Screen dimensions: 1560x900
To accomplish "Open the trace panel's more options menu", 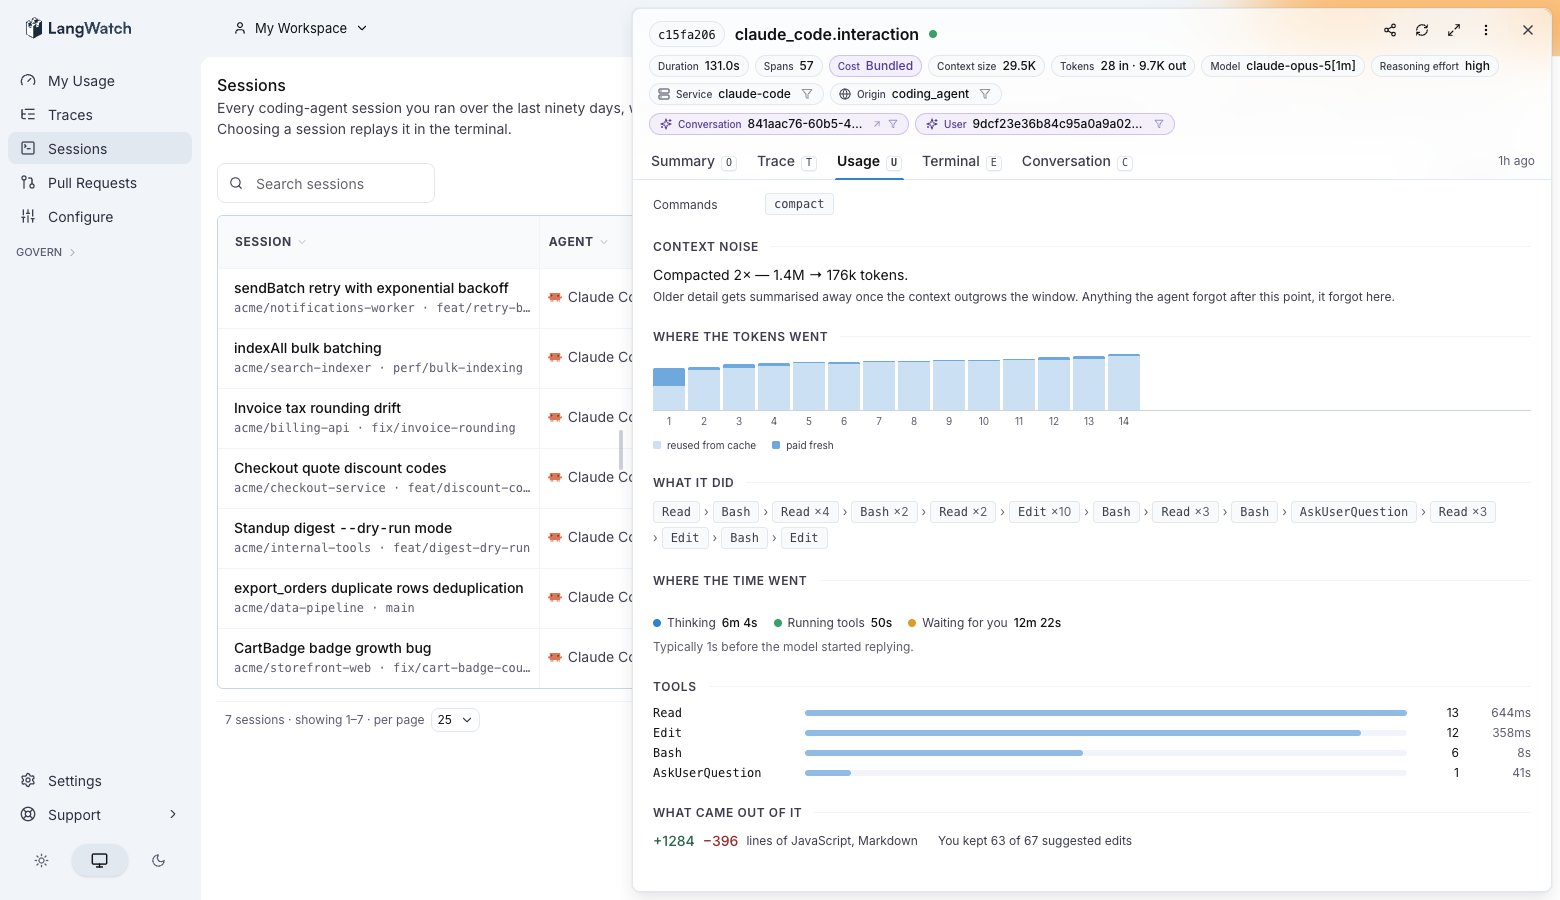I will [x=1486, y=30].
